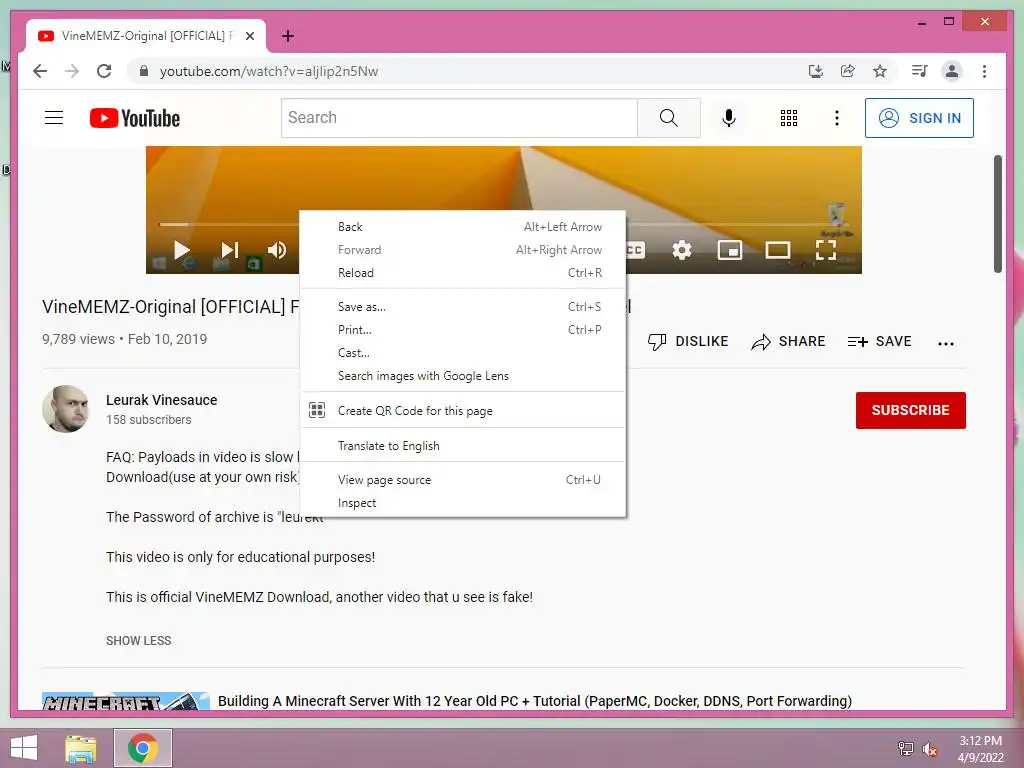Viewport: 1024px width, 768px height.
Task: Switch to theater mode
Action: pos(778,249)
